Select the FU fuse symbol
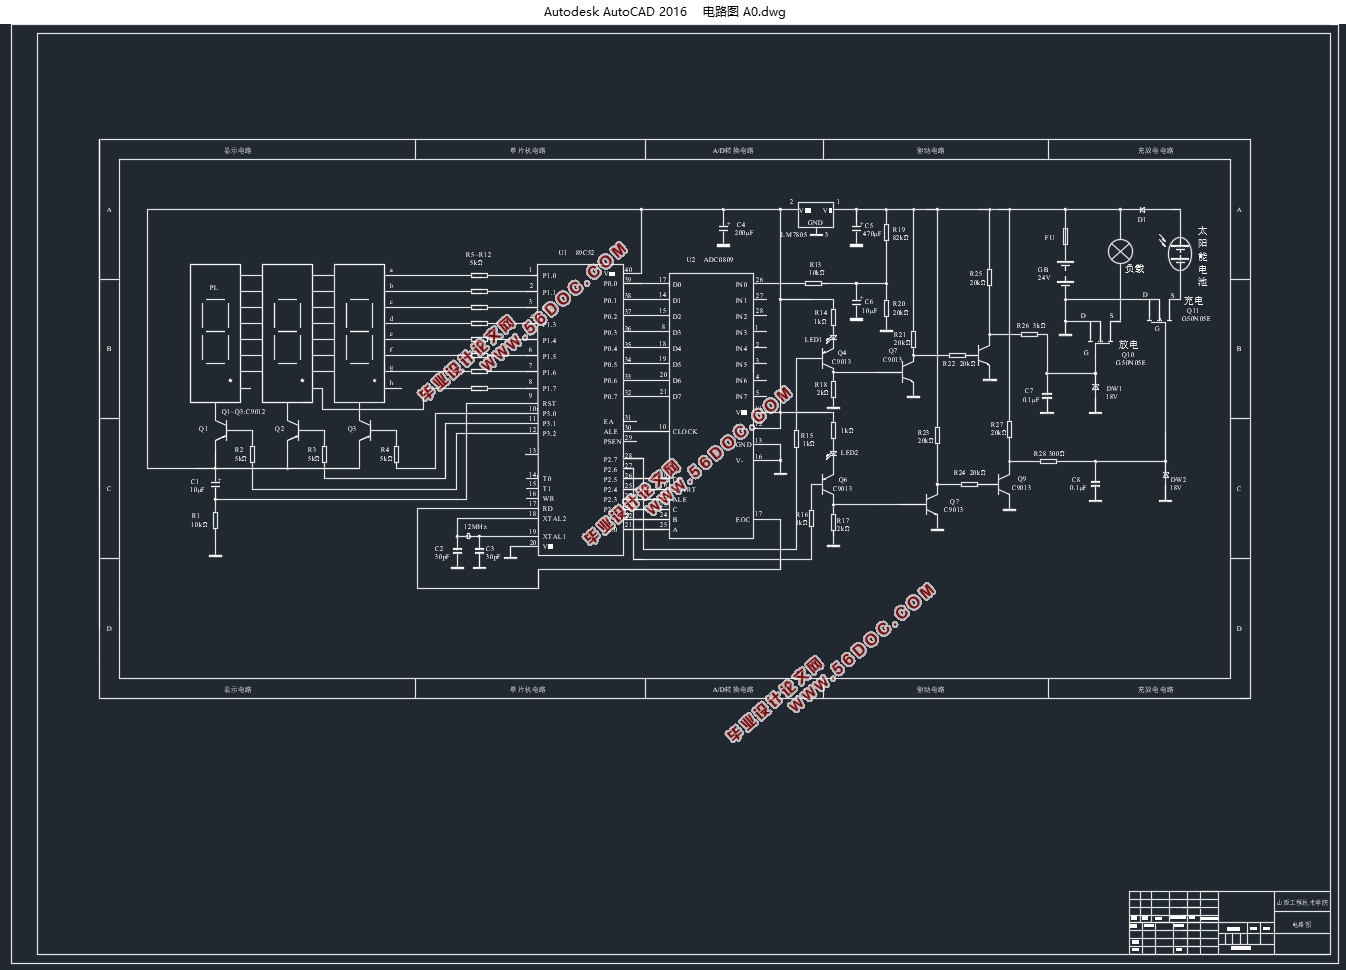 [1066, 237]
